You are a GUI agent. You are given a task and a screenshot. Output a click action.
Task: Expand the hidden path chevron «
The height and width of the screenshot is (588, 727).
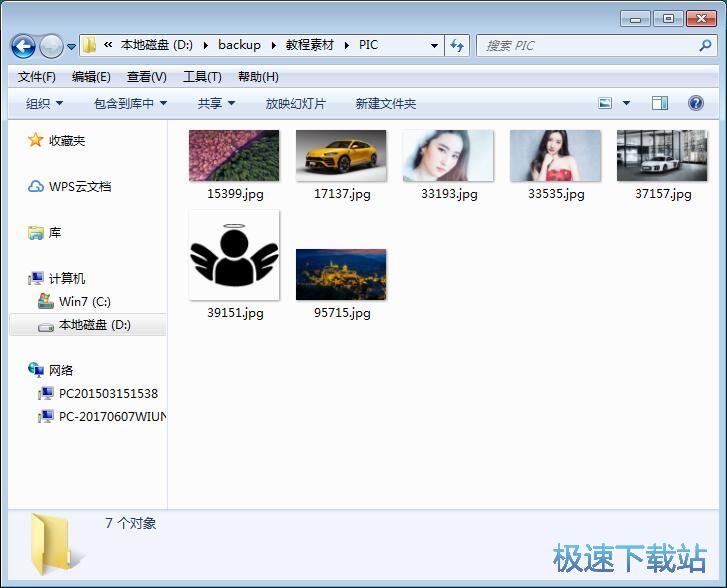tap(108, 45)
